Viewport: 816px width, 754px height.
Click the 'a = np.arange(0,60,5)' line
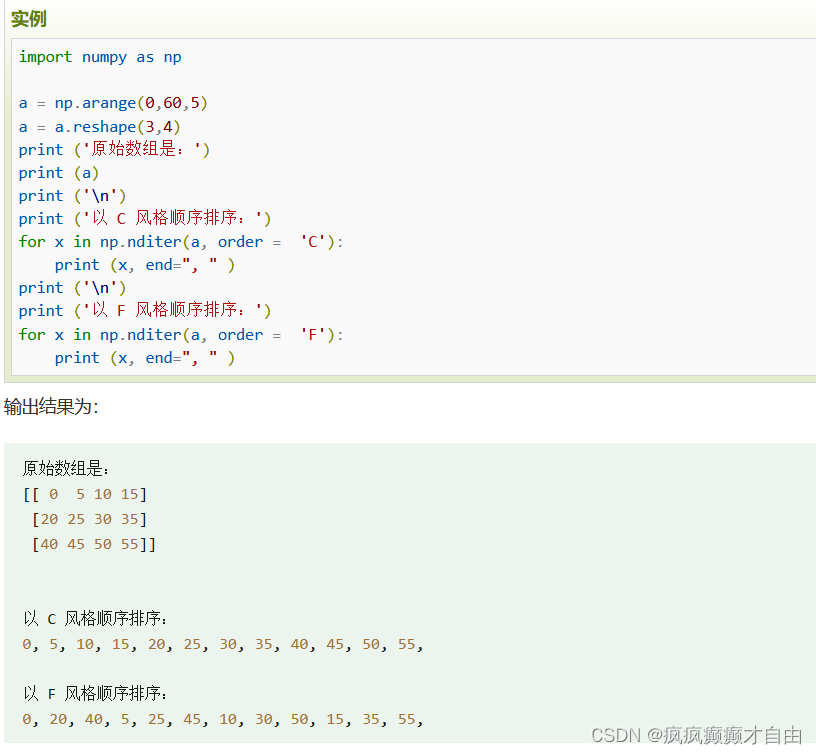113,103
